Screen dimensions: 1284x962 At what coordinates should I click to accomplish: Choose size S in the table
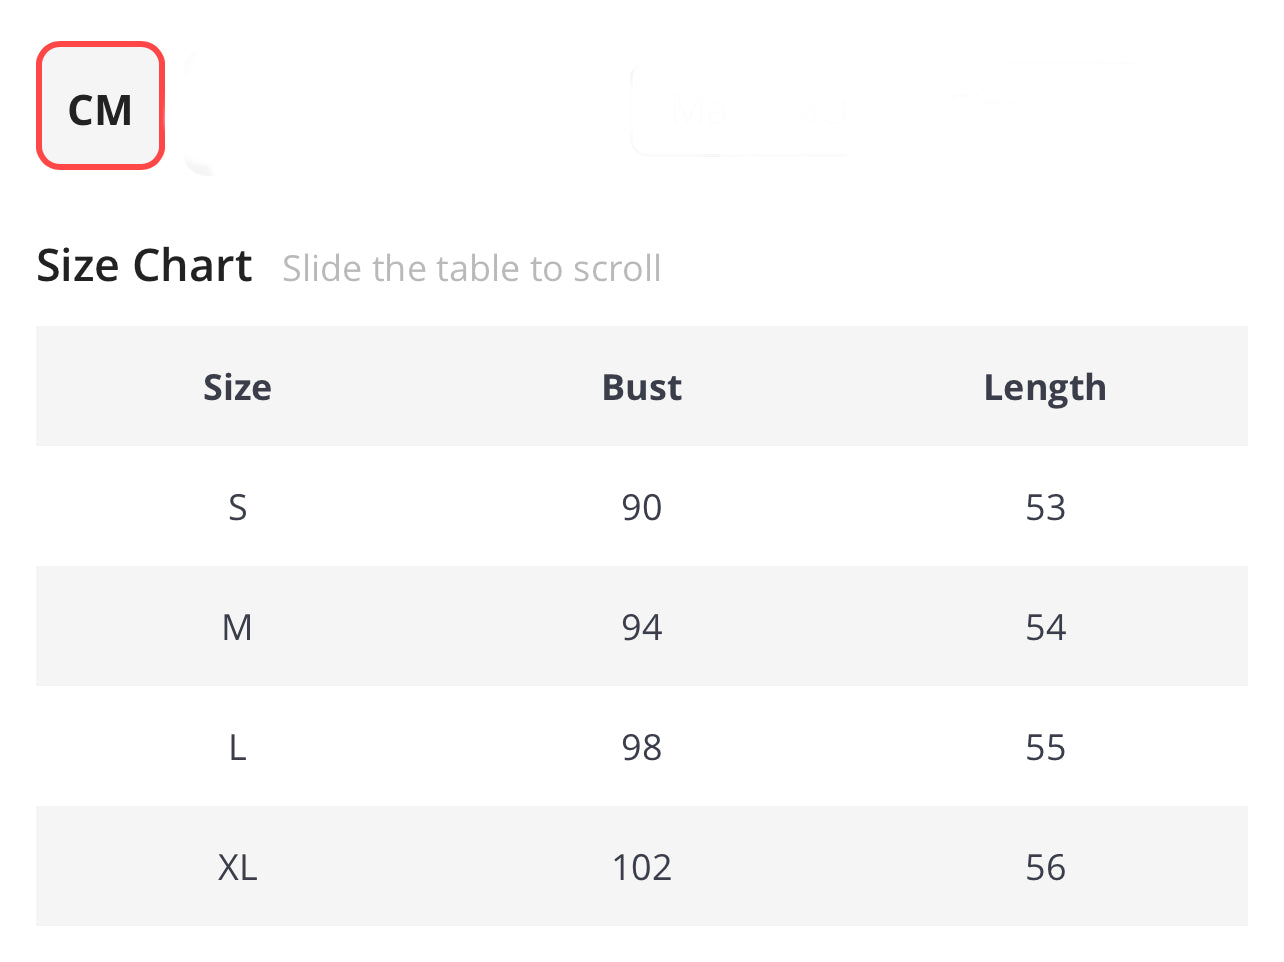[x=237, y=507]
